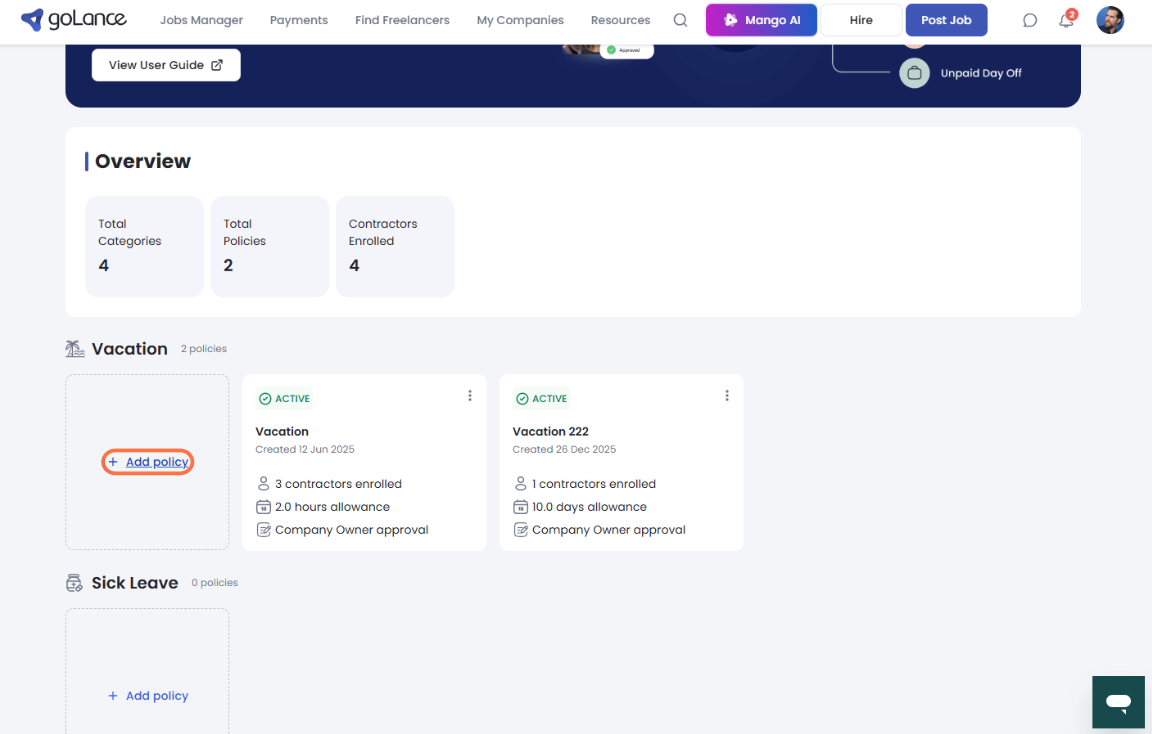Image resolution: width=1152 pixels, height=734 pixels.
Task: Open the live chat support widget
Action: (1118, 701)
